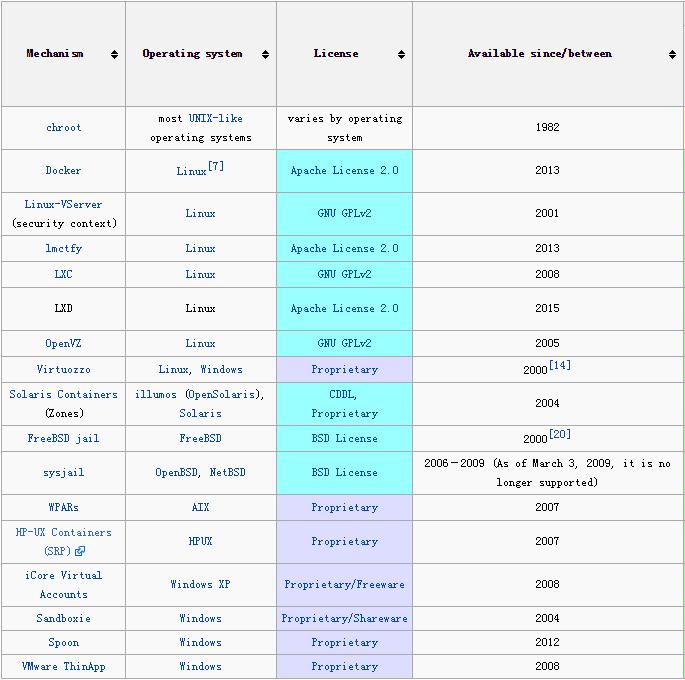Sort by Available since/between column arrows
685x680 pixels.
[672, 55]
